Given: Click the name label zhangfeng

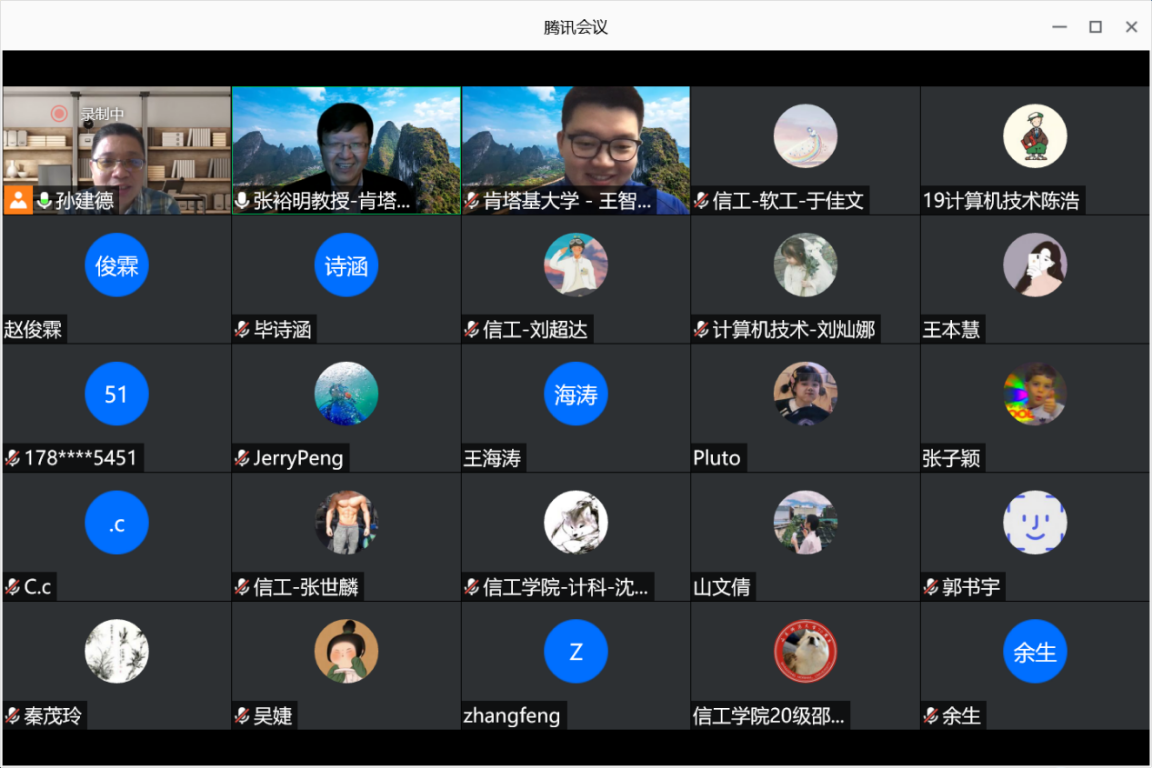Looking at the screenshot, I should point(511,715).
